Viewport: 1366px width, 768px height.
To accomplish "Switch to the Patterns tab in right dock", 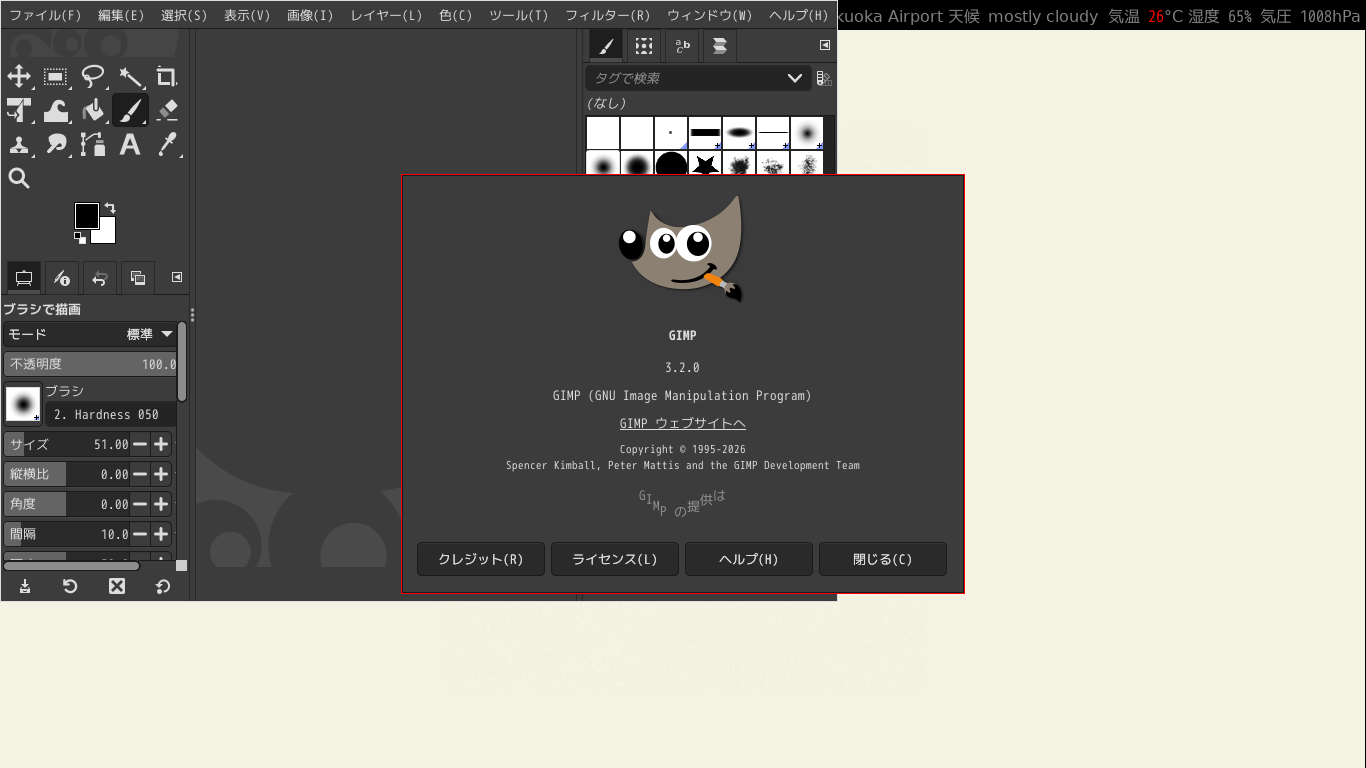I will (644, 46).
